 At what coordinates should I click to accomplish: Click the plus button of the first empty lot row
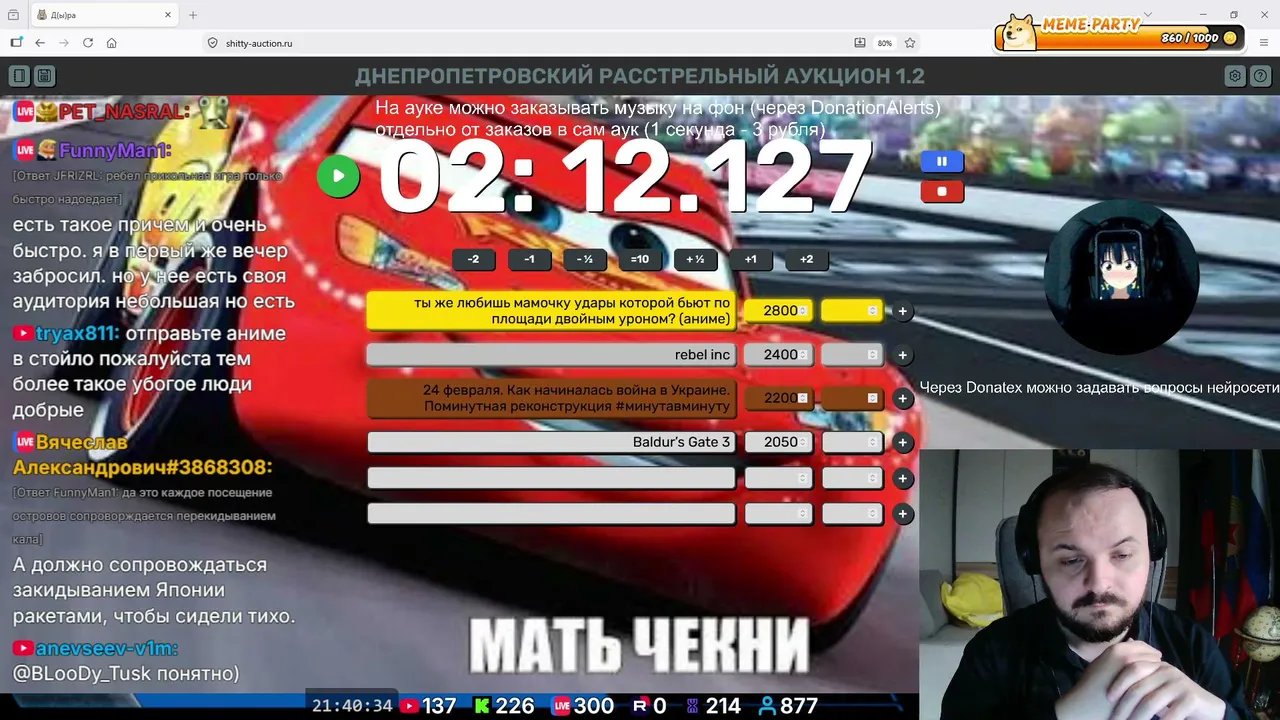tap(902, 478)
